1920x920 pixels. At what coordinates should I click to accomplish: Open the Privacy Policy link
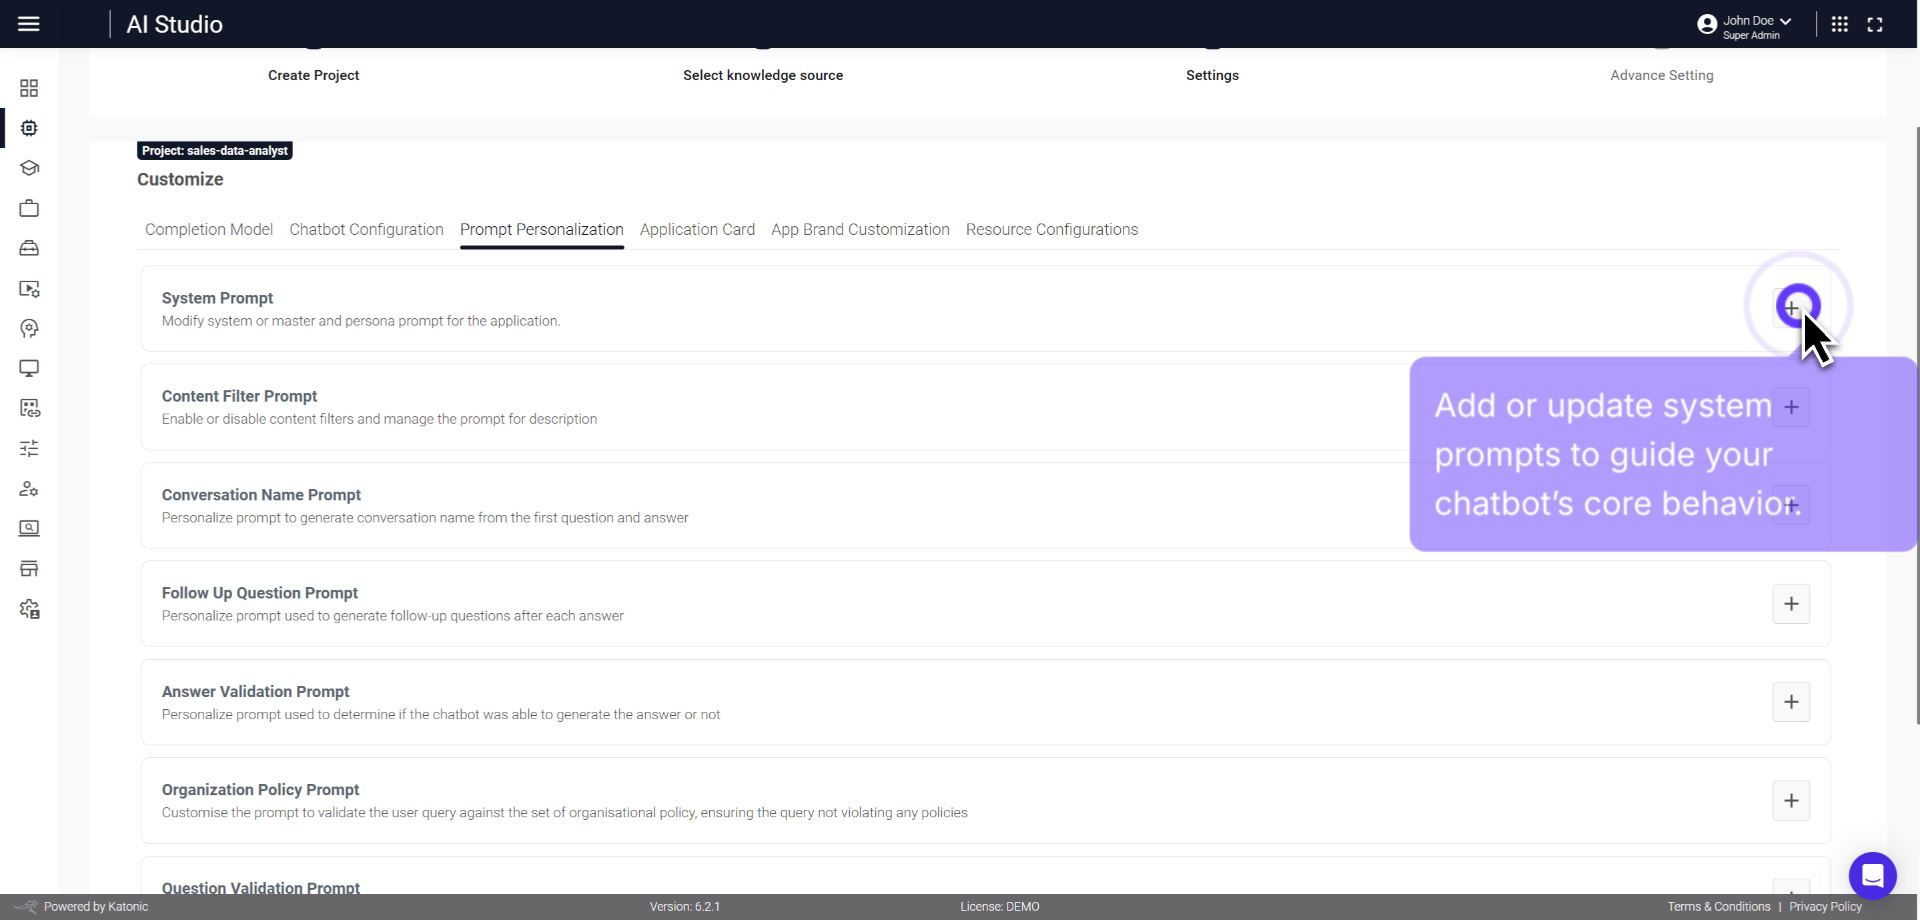coord(1826,907)
